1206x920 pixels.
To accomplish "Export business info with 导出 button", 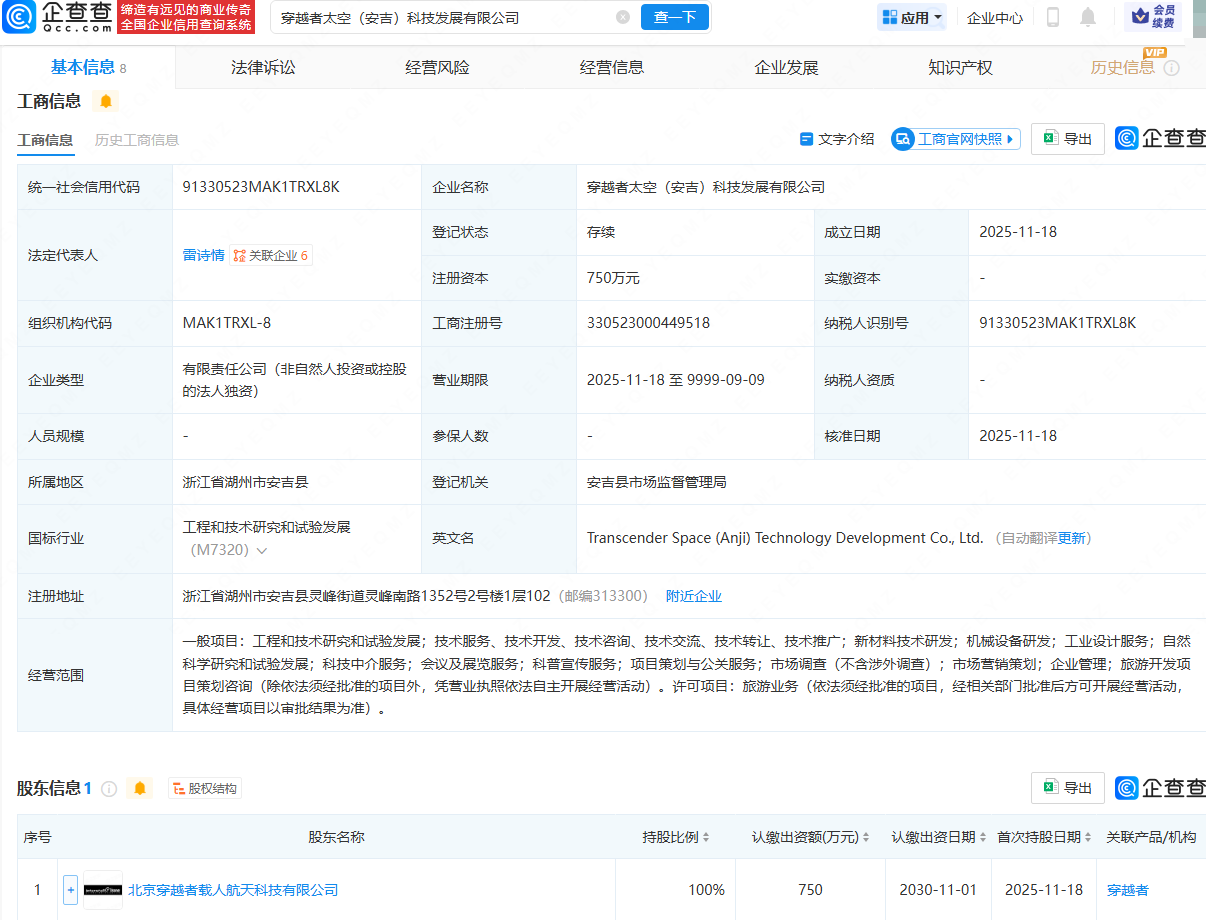I will [1068, 139].
